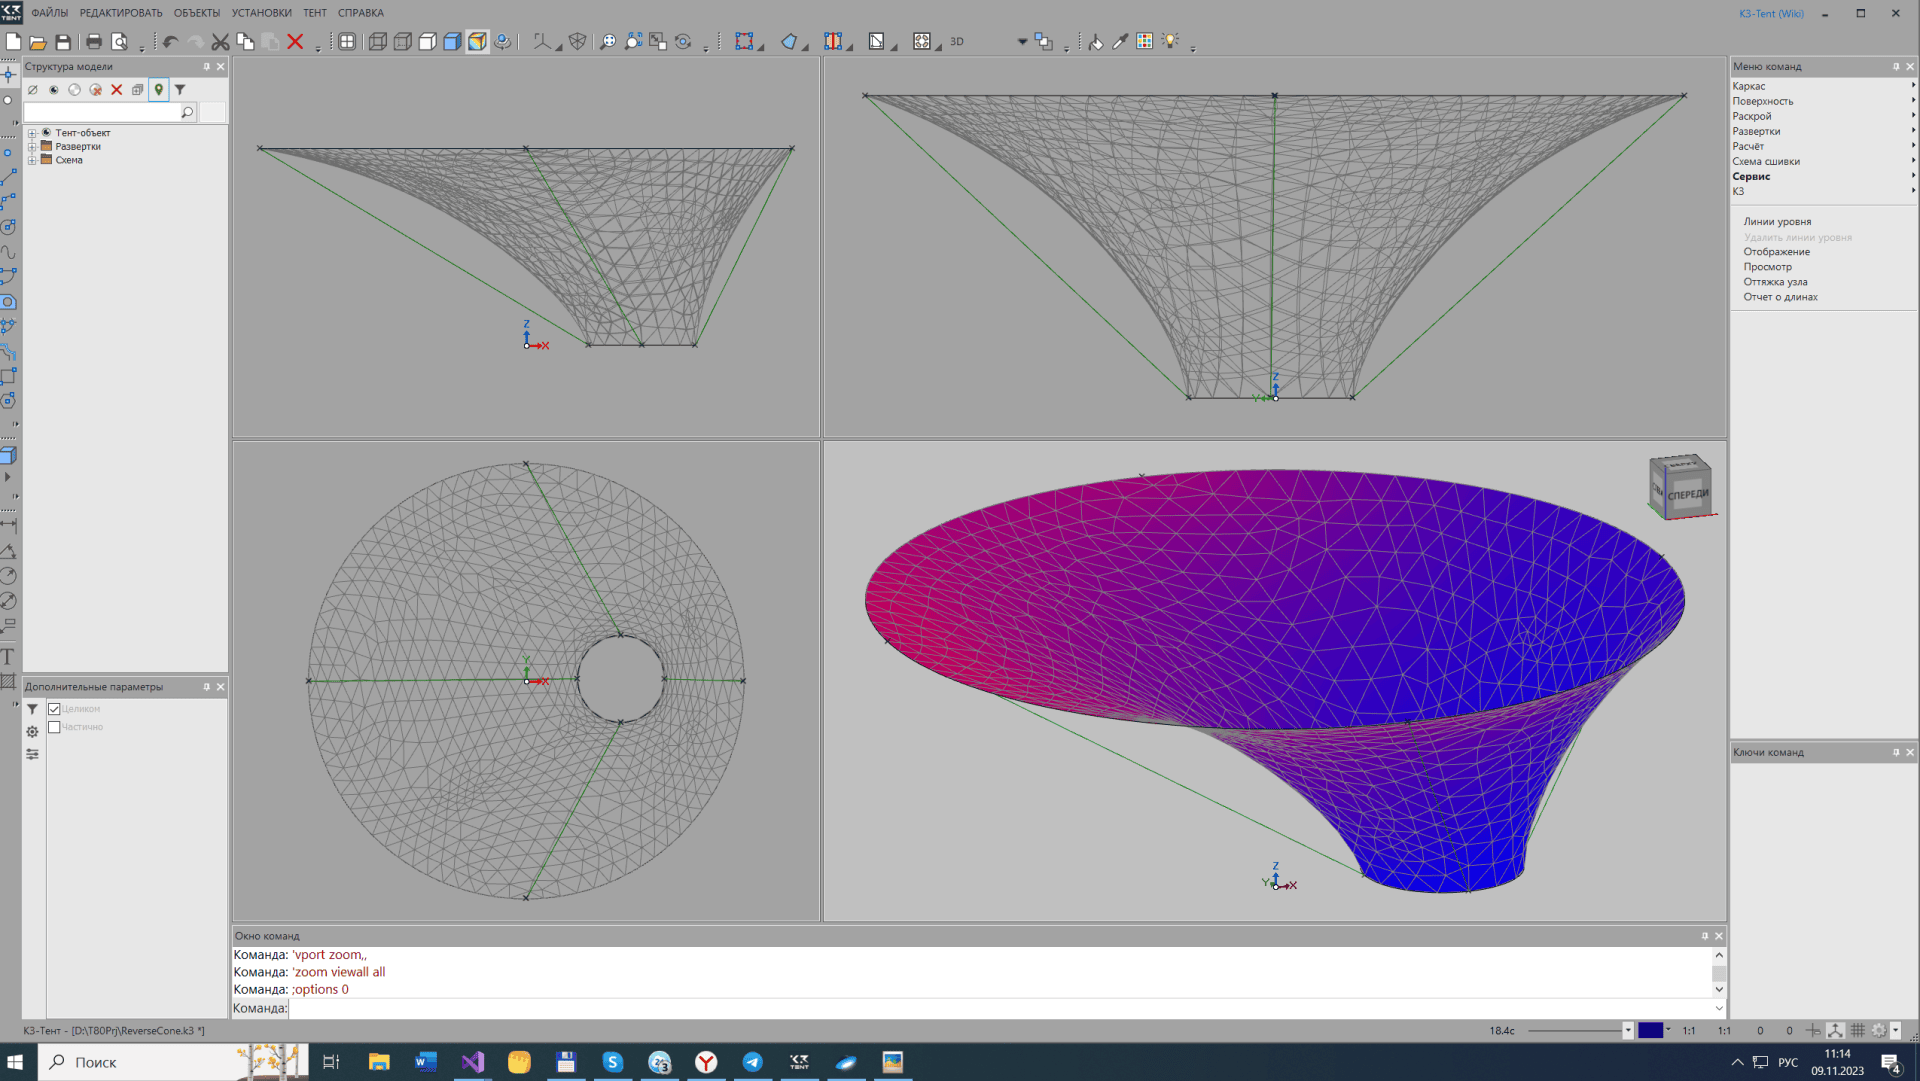Open the ТЕНТ menu

tap(314, 13)
